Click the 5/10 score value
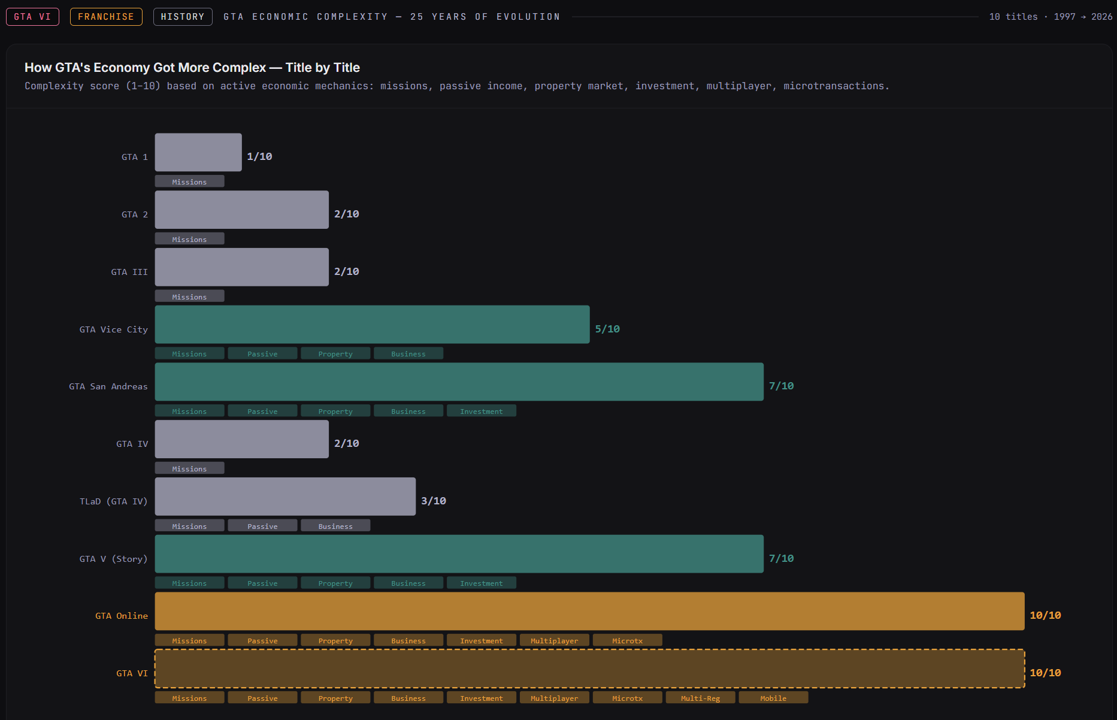This screenshot has width=1117, height=720. [x=607, y=329]
